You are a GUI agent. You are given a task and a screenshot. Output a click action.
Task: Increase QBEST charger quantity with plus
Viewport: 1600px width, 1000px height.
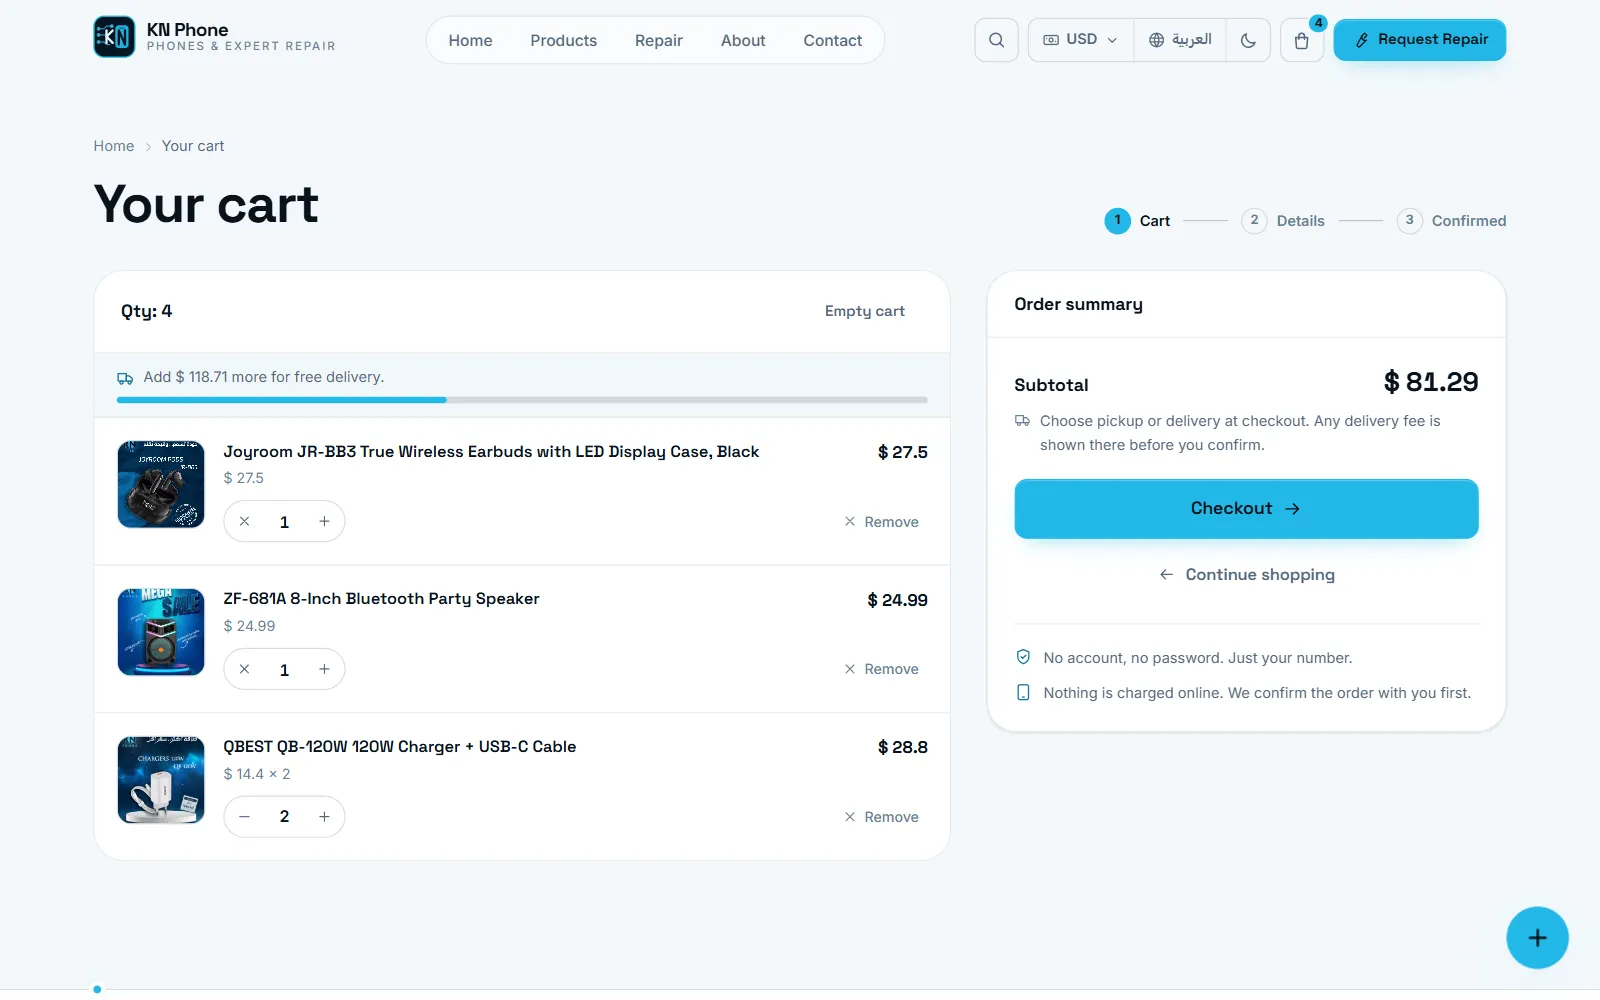[324, 817]
